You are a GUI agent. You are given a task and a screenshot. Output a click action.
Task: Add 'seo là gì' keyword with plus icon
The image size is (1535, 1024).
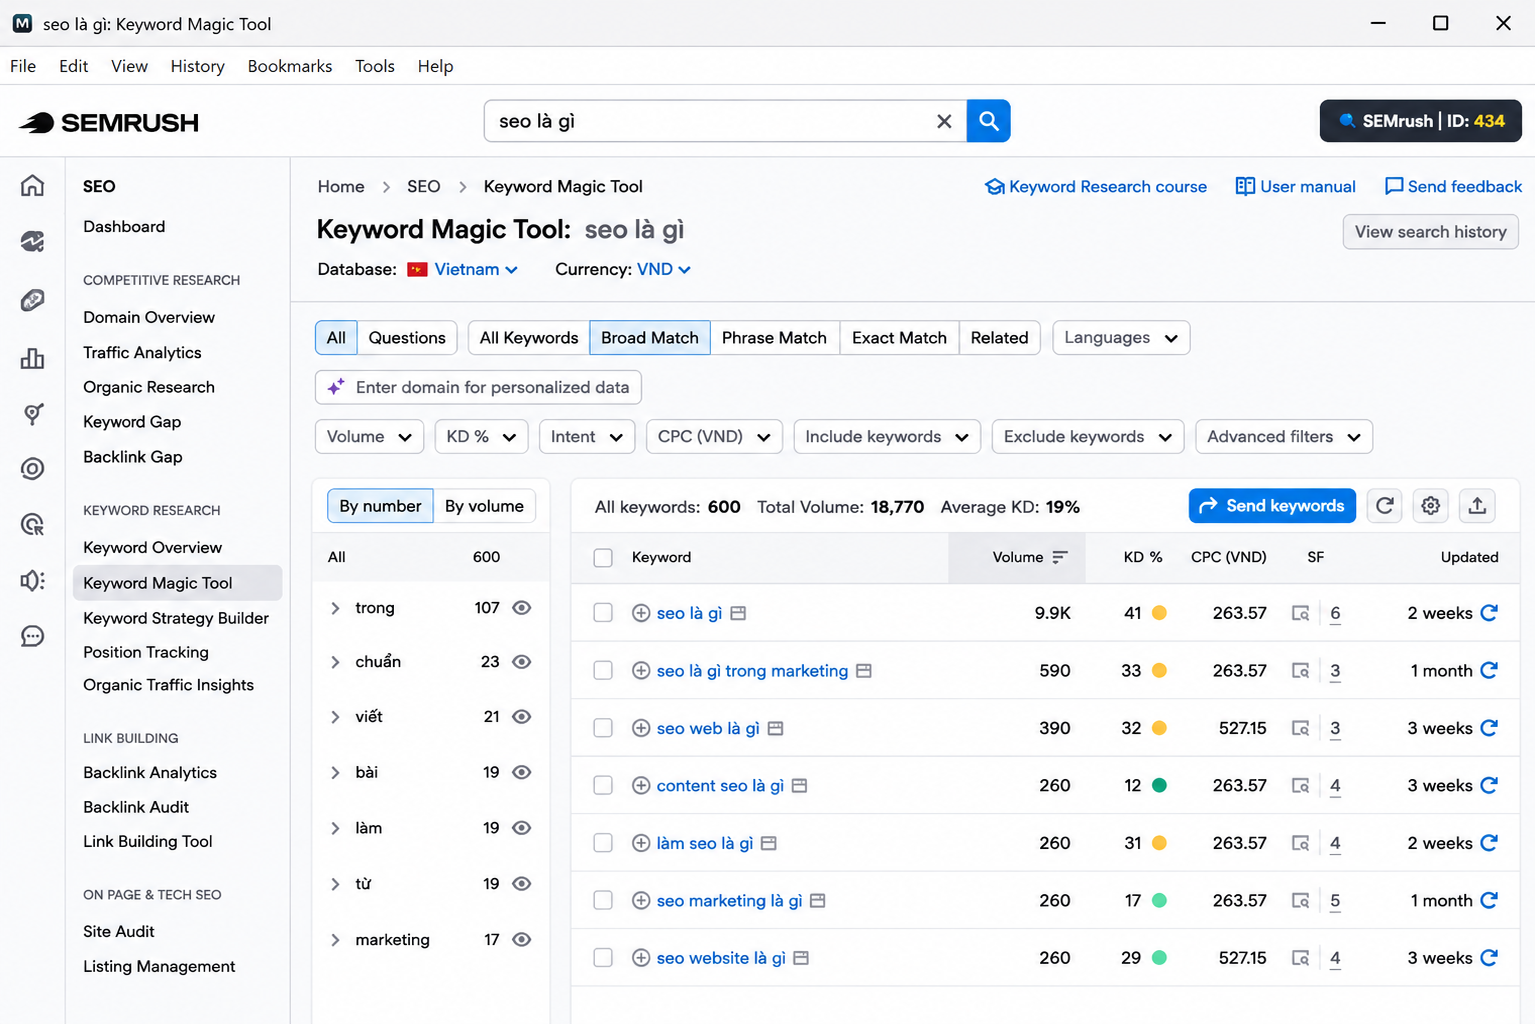point(641,613)
